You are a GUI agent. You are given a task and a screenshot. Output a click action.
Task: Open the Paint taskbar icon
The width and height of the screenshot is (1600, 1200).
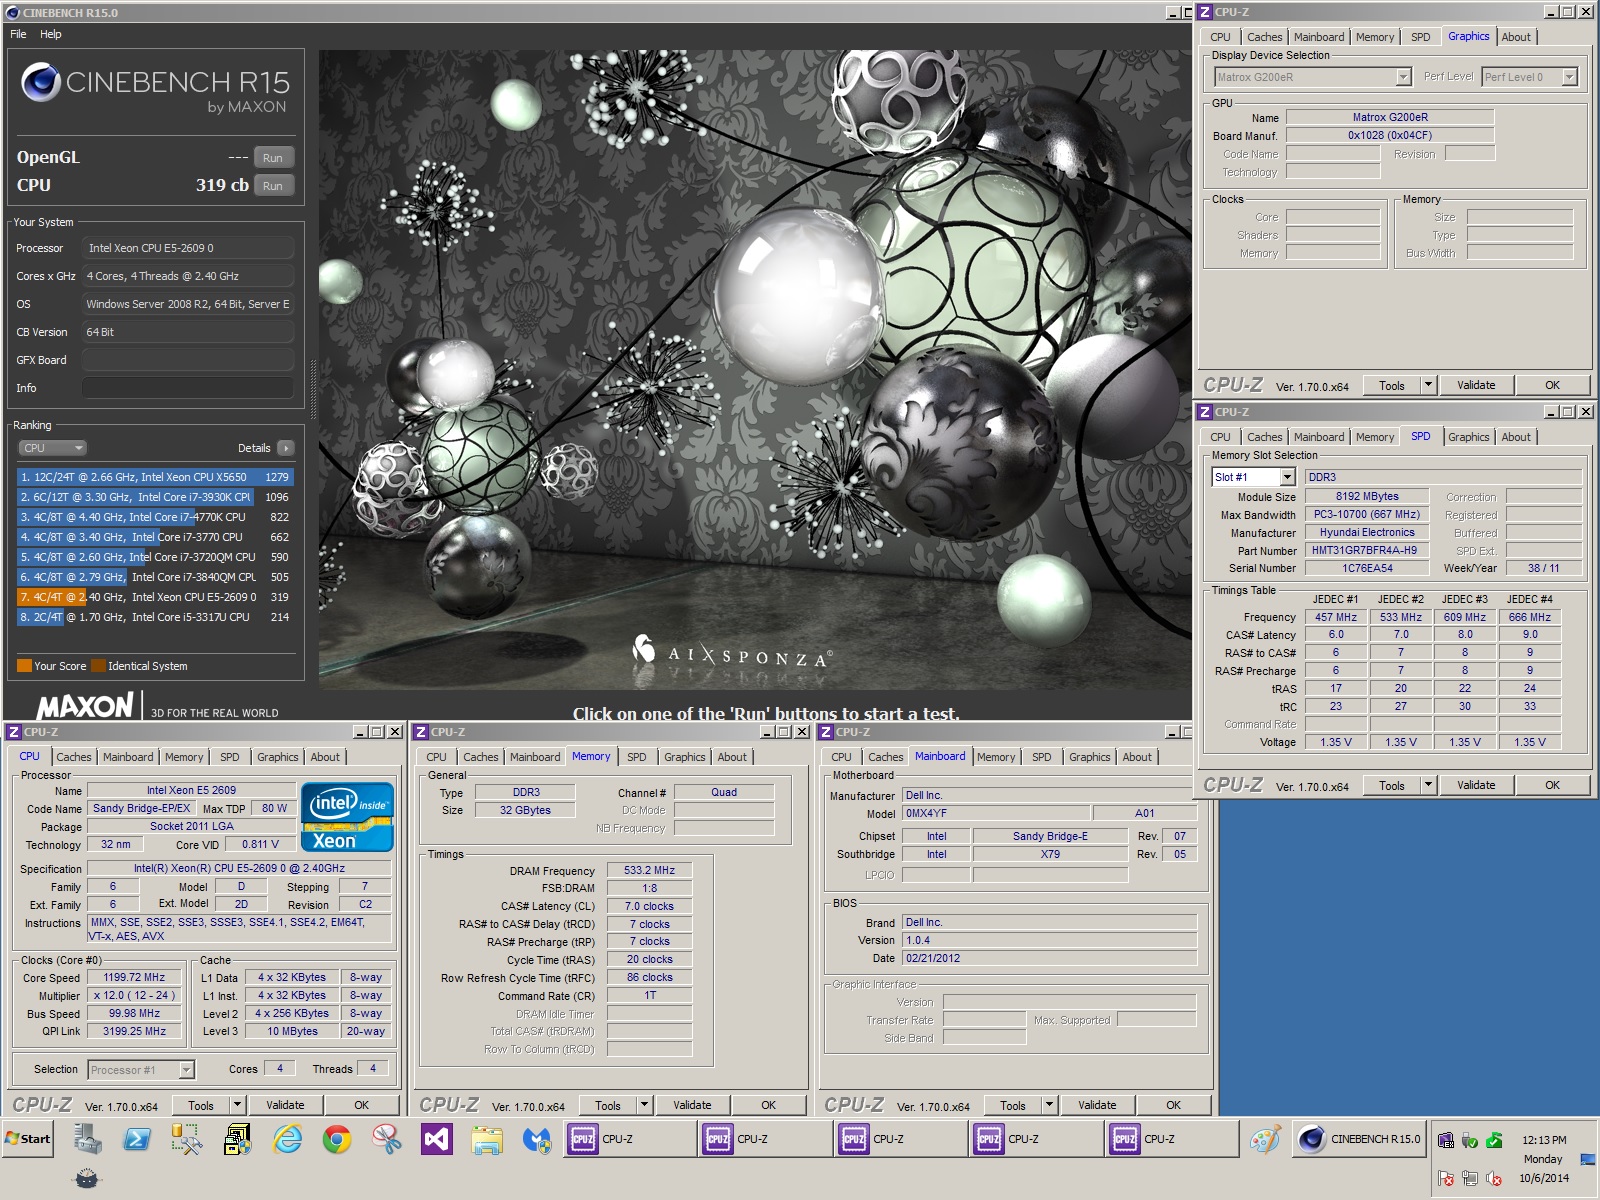click(x=1265, y=1138)
